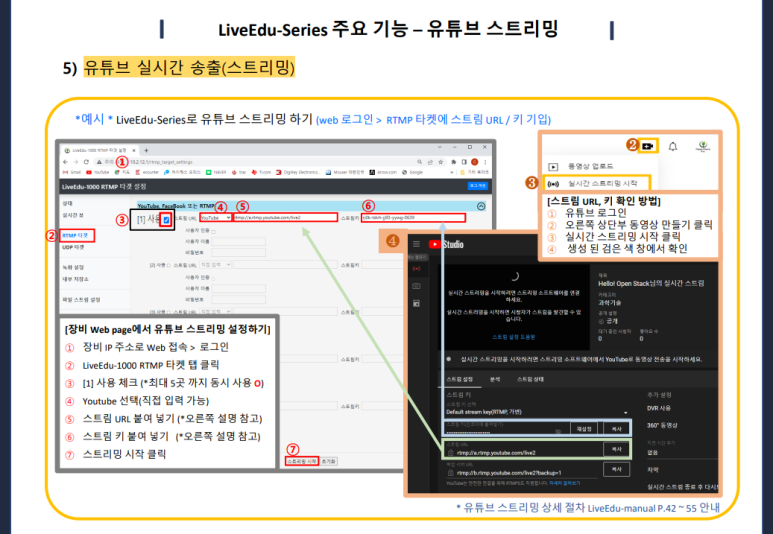Toggle stream key visibility eye icon
This screenshot has width=773, height=534.
pos(558,431)
